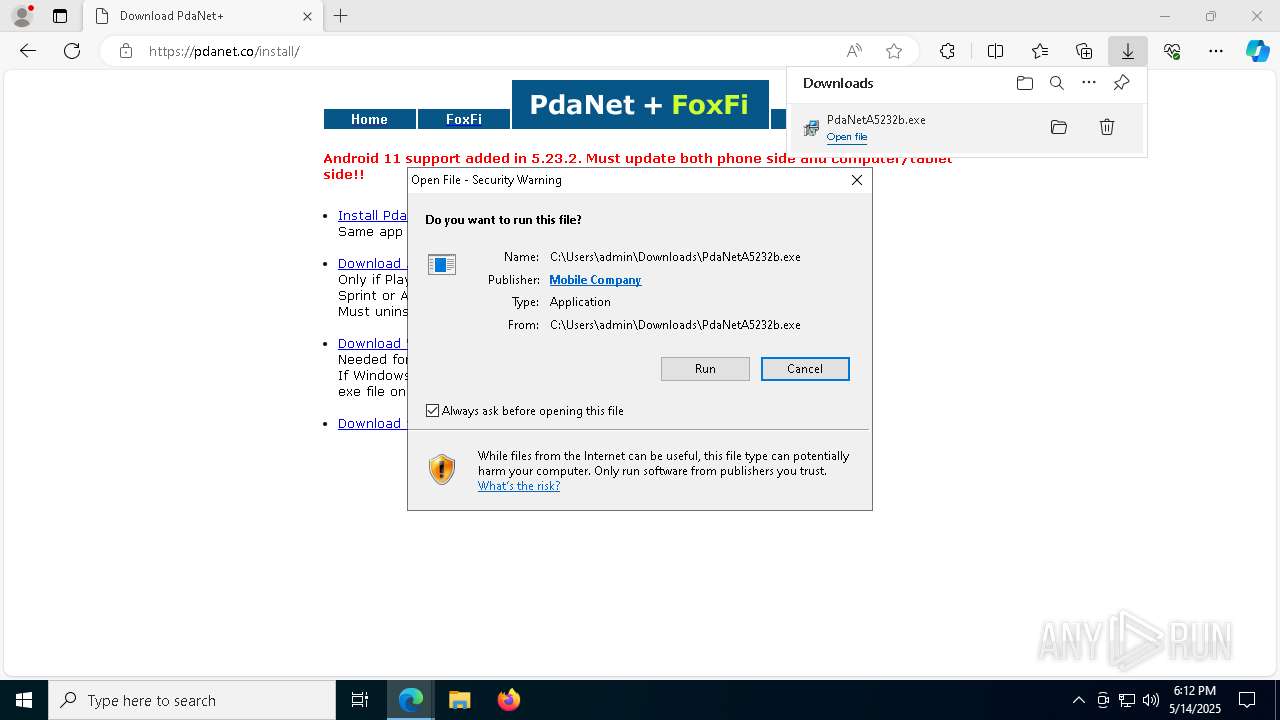The height and width of the screenshot is (720, 1280).
Task: Open Mobile Company publisher link
Action: pyautogui.click(x=595, y=280)
